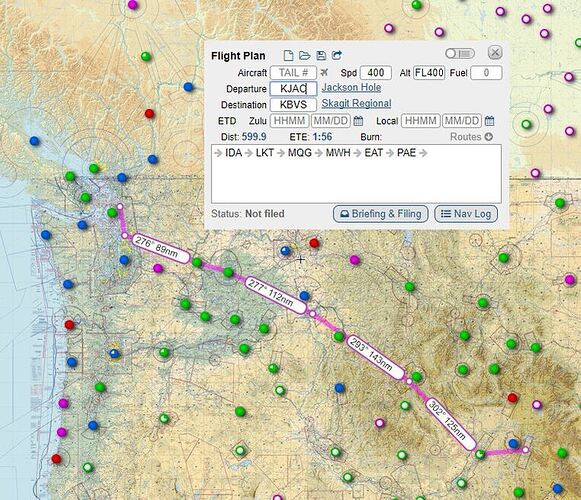Click the Spd field showing 400
The image size is (581, 500).
click(376, 73)
